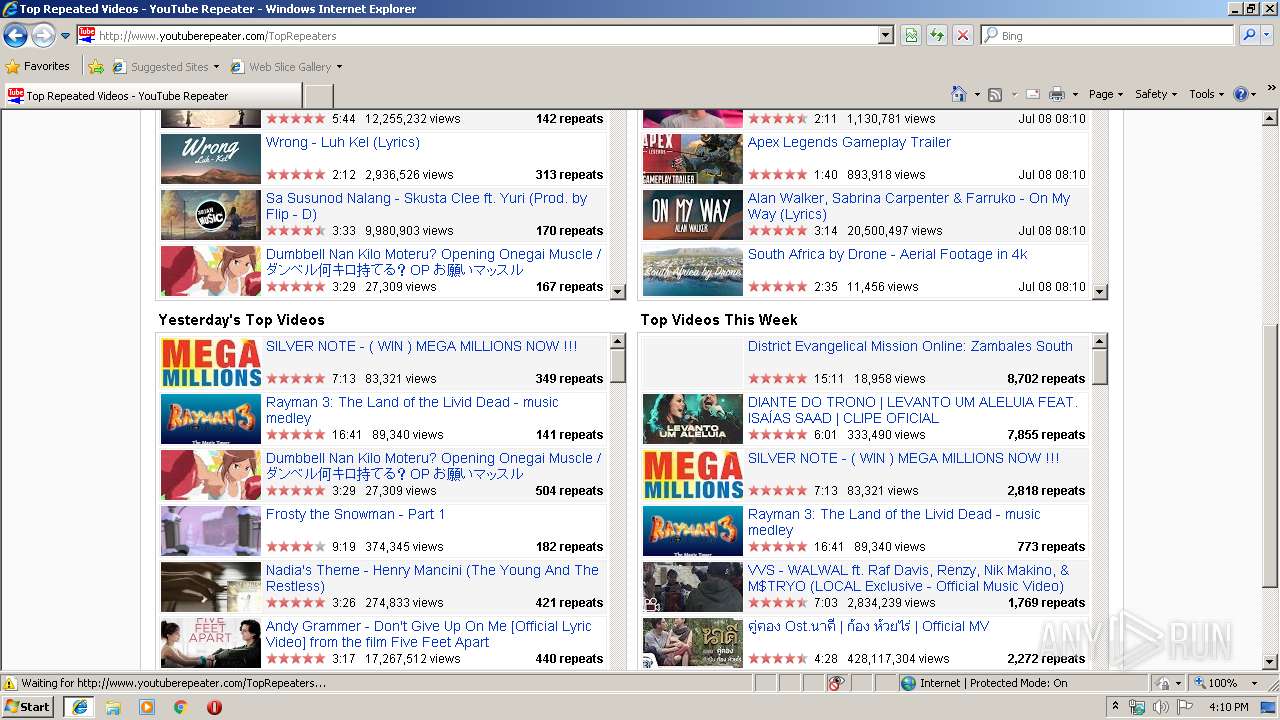
Task: Click the 'Internet | Protected Mode: On' status text
Action: 993,683
